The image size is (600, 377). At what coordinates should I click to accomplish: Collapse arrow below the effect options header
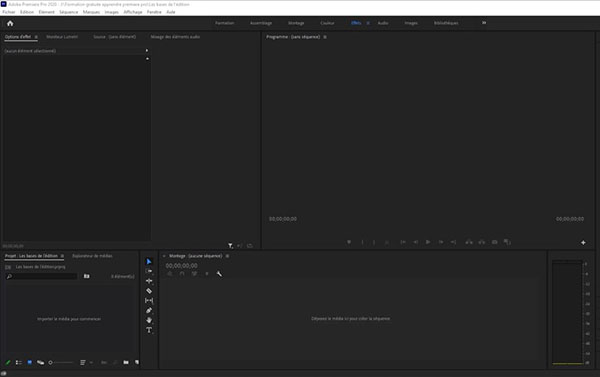tap(147, 59)
